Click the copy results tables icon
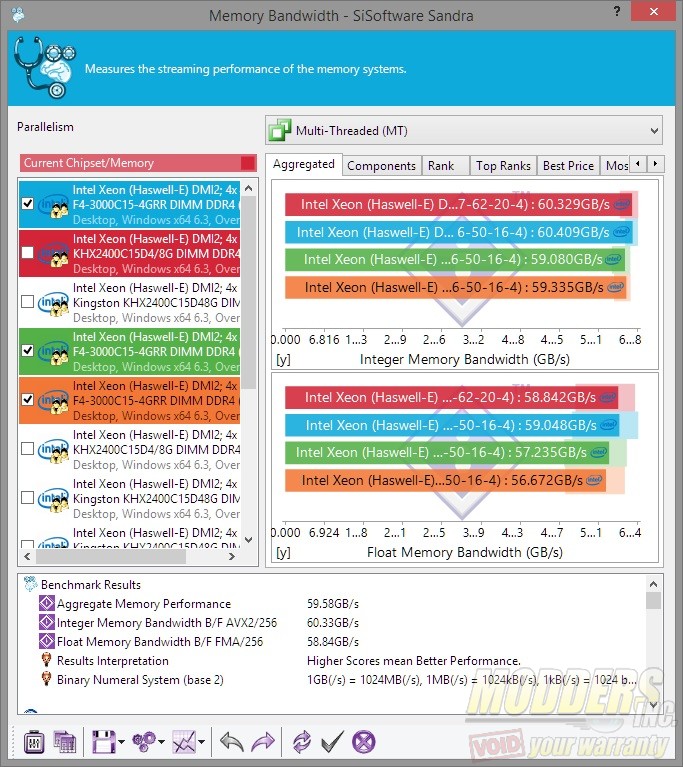683x767 pixels. point(65,743)
